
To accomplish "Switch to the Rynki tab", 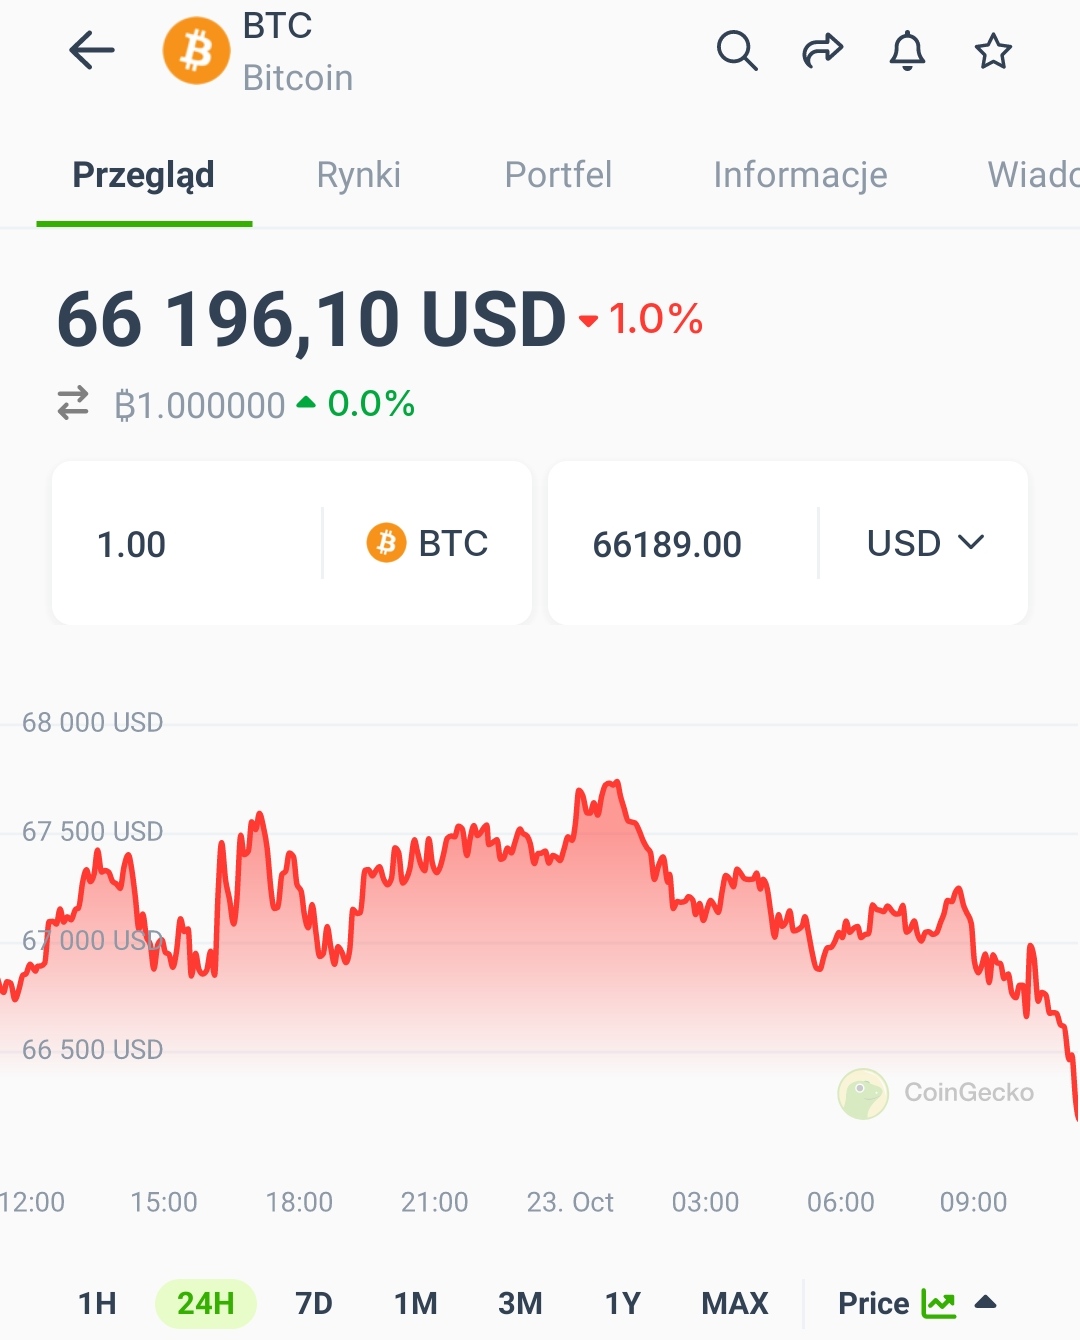I will tap(358, 175).
